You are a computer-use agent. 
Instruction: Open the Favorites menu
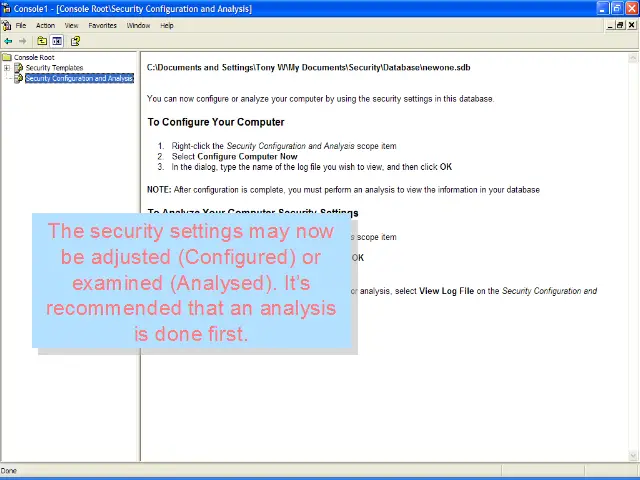click(102, 25)
